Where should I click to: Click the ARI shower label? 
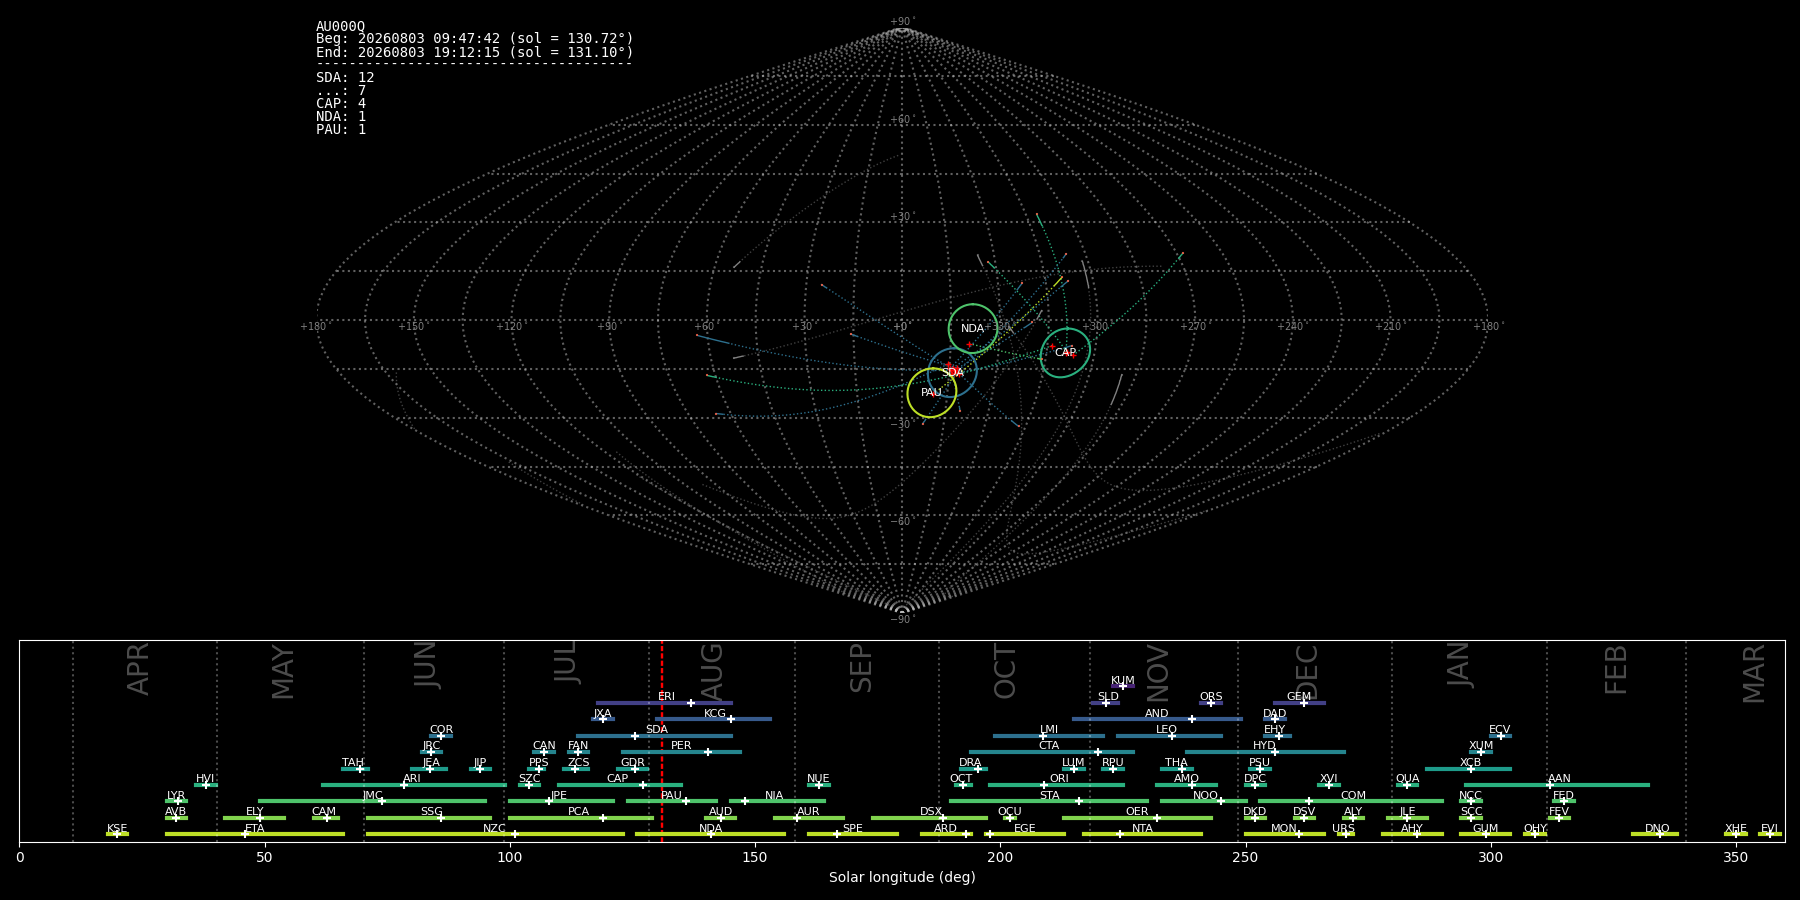click(x=412, y=778)
